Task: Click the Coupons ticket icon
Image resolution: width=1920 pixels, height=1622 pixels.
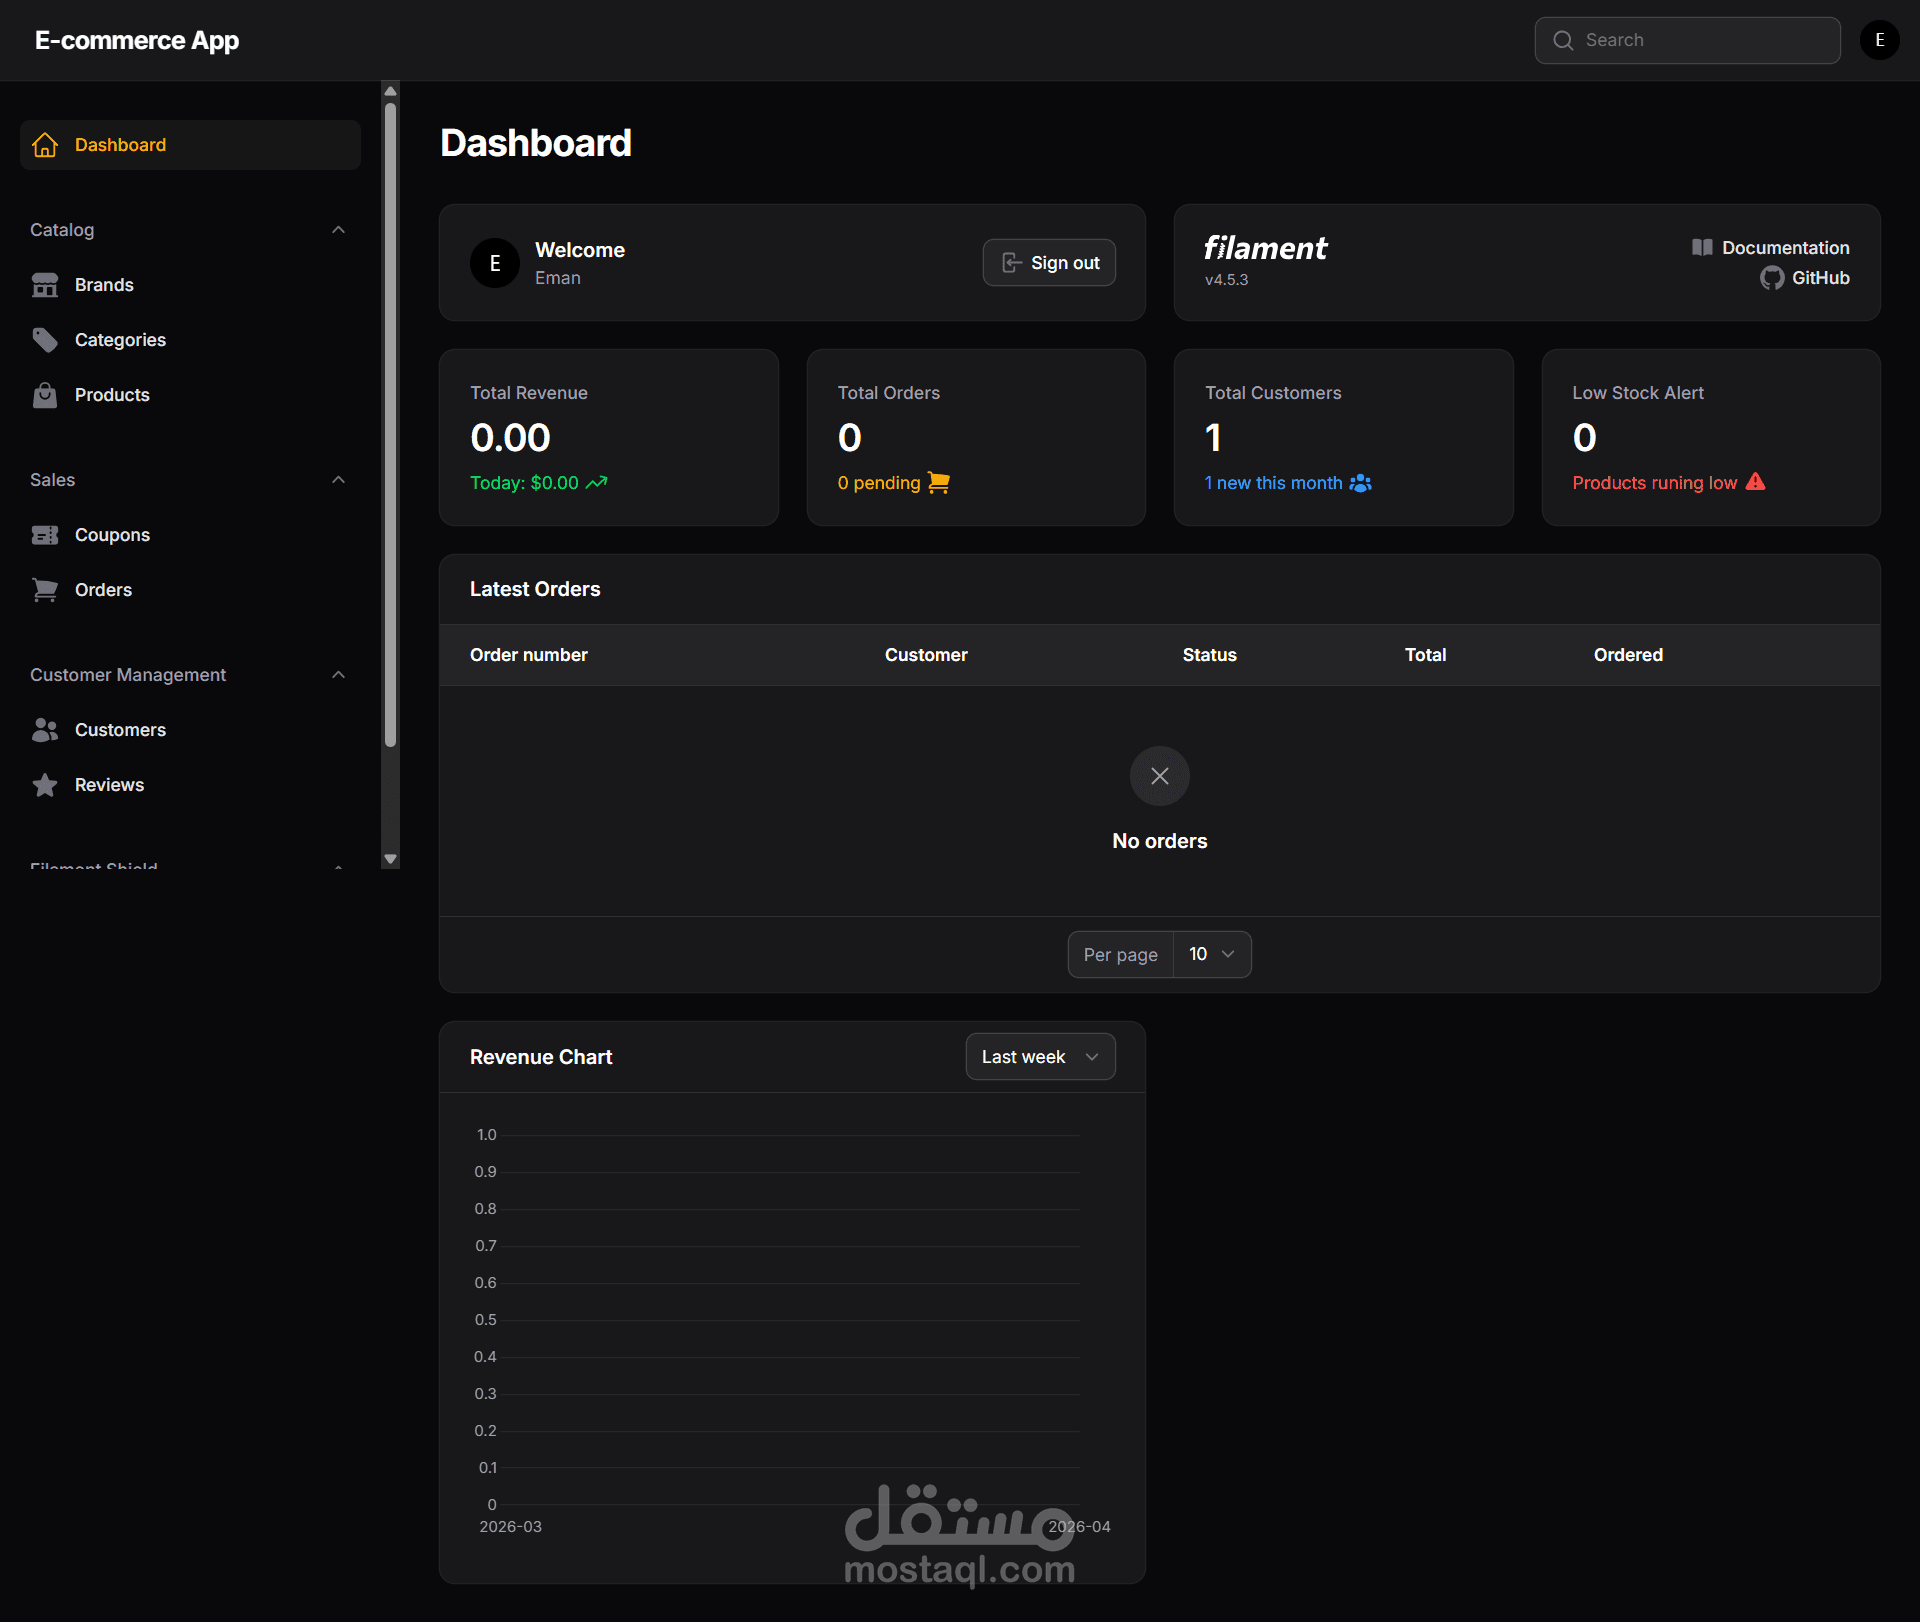Action: pos(45,535)
